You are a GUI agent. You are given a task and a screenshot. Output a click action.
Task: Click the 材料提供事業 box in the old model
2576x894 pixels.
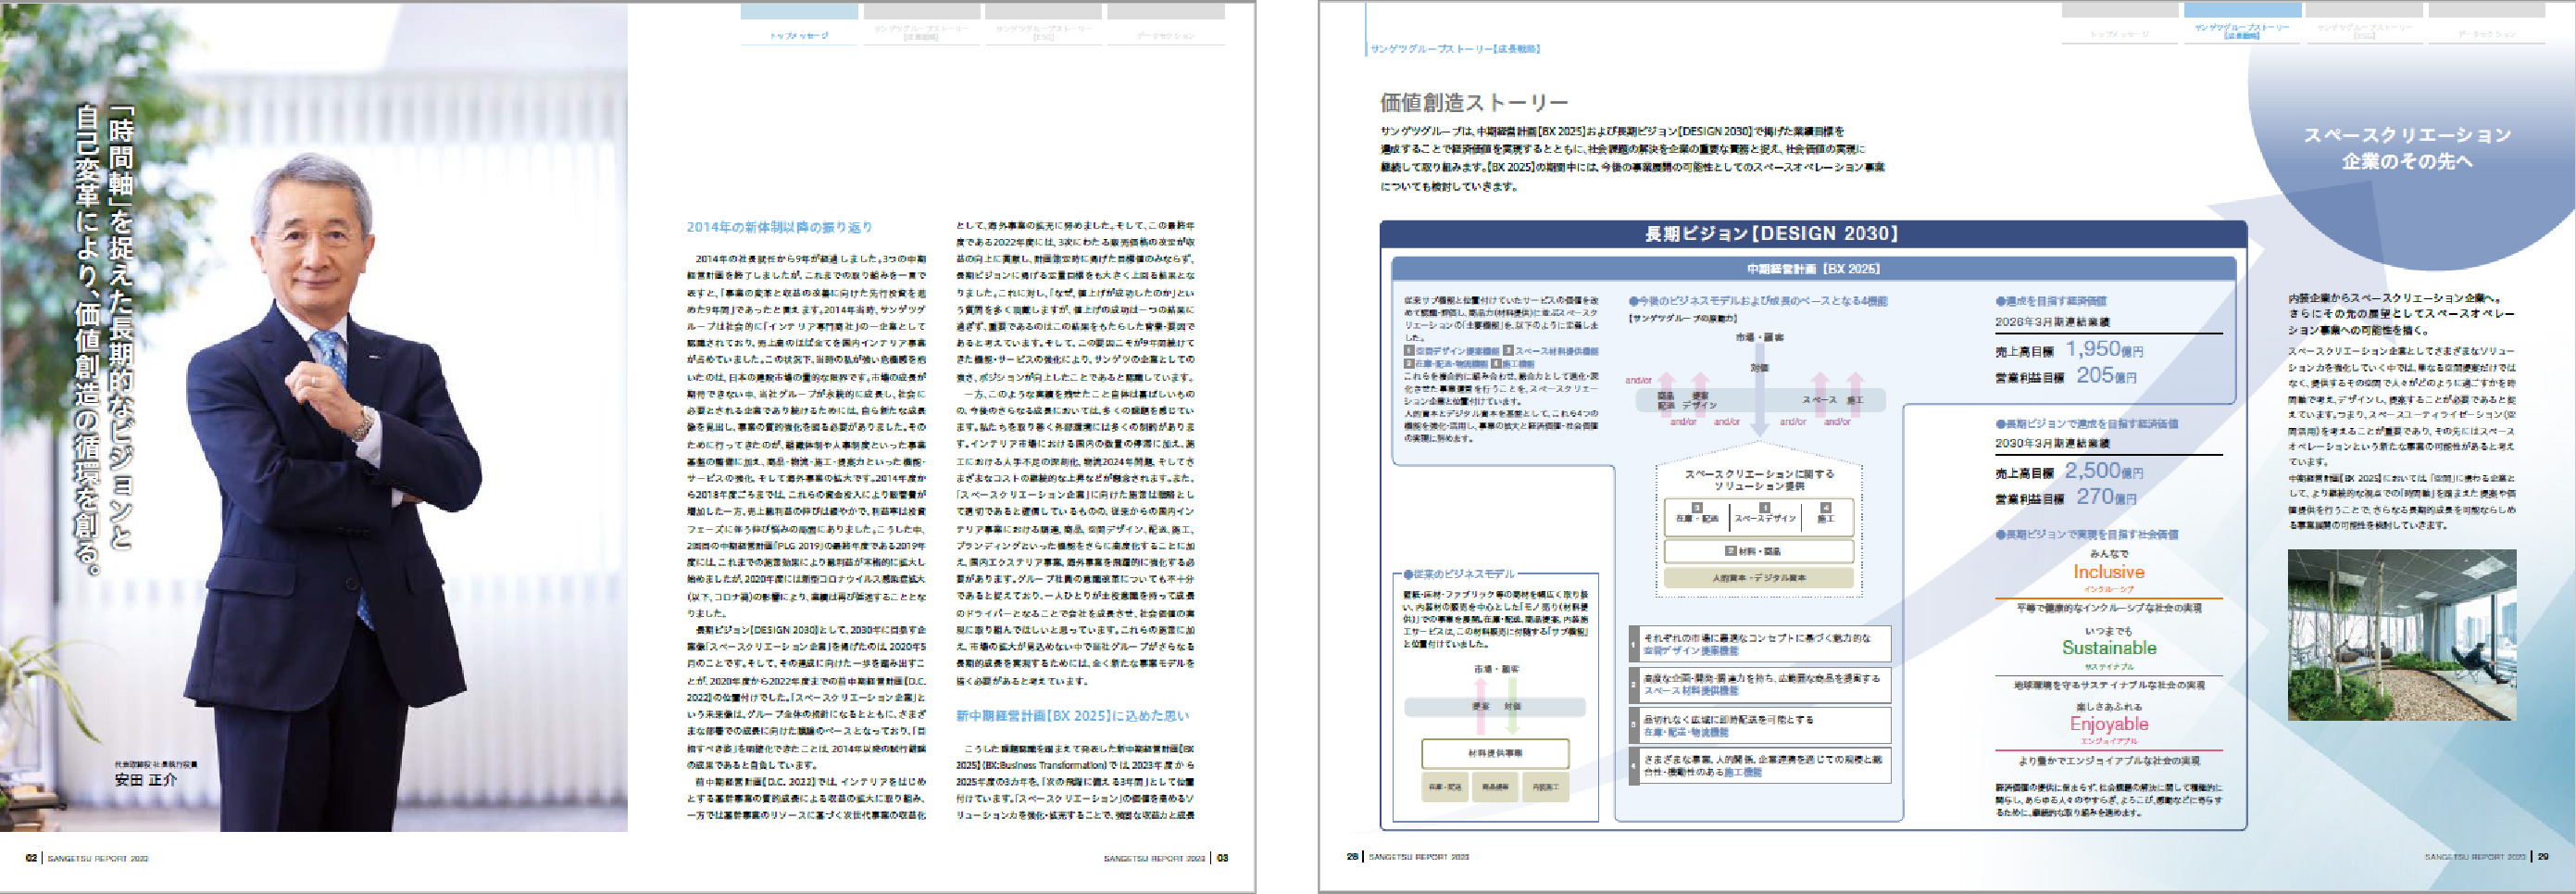click(x=1495, y=753)
